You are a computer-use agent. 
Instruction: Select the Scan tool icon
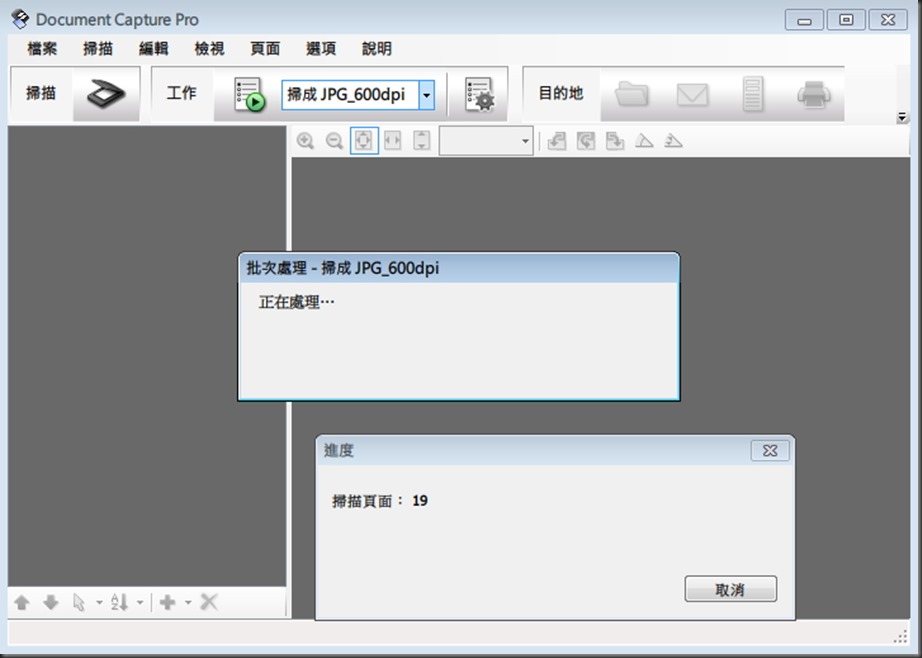[x=105, y=93]
